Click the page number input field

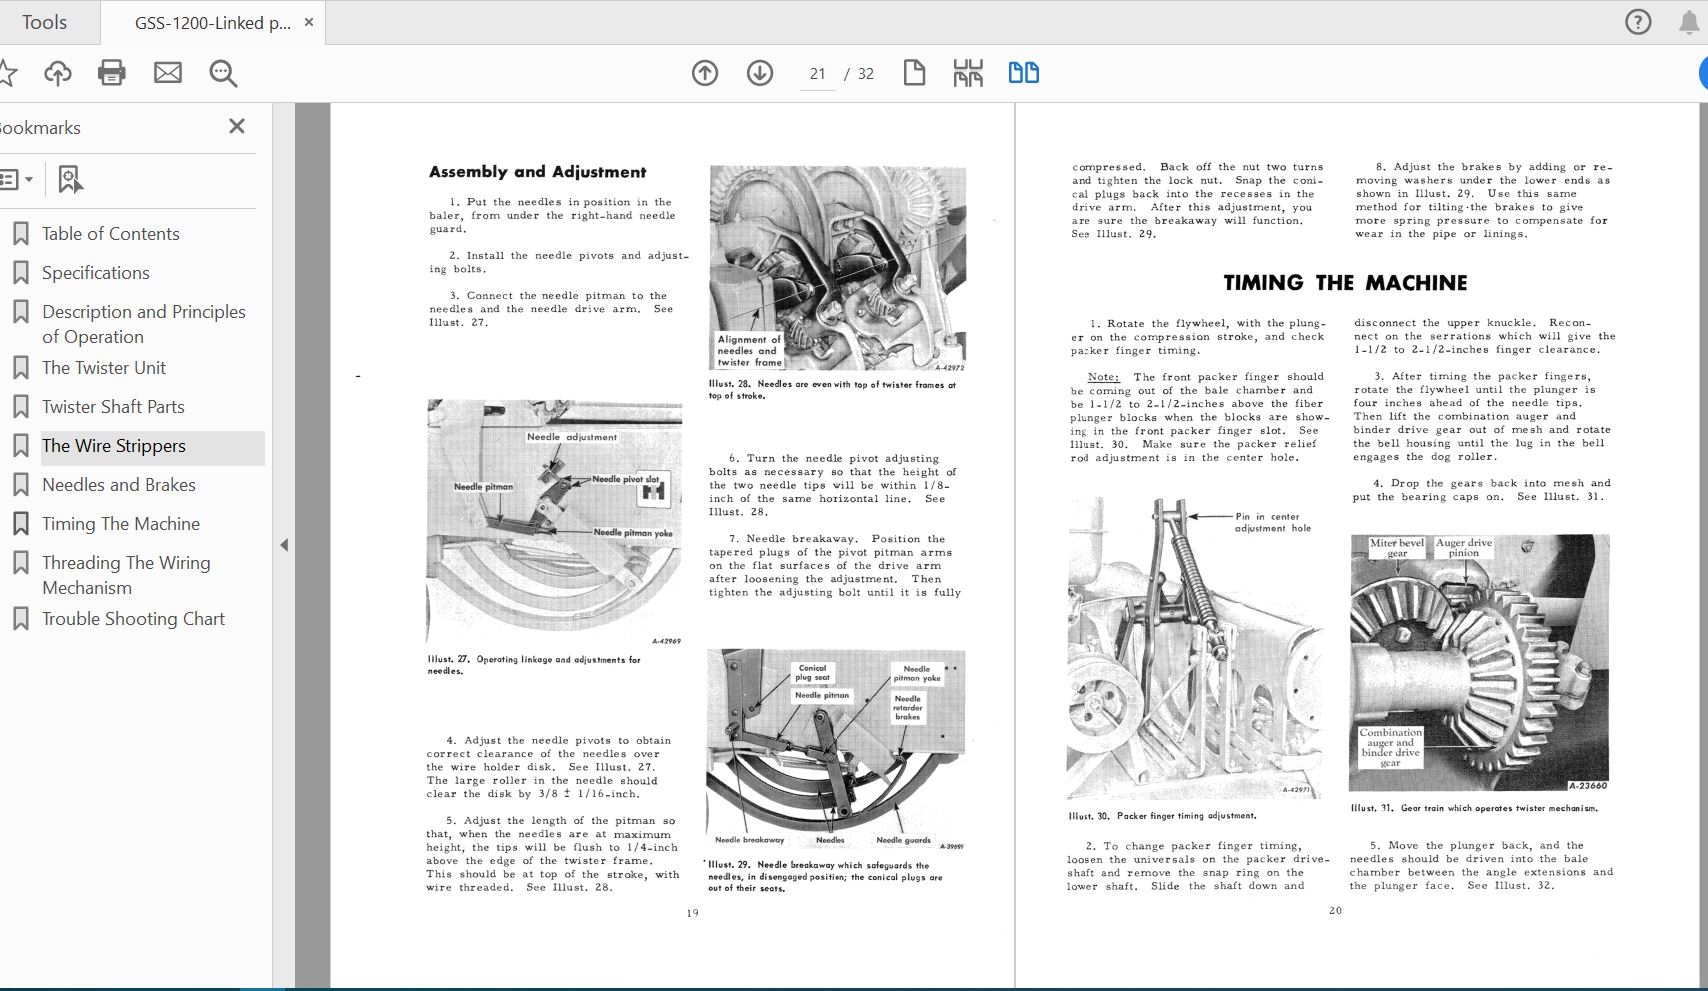(818, 74)
